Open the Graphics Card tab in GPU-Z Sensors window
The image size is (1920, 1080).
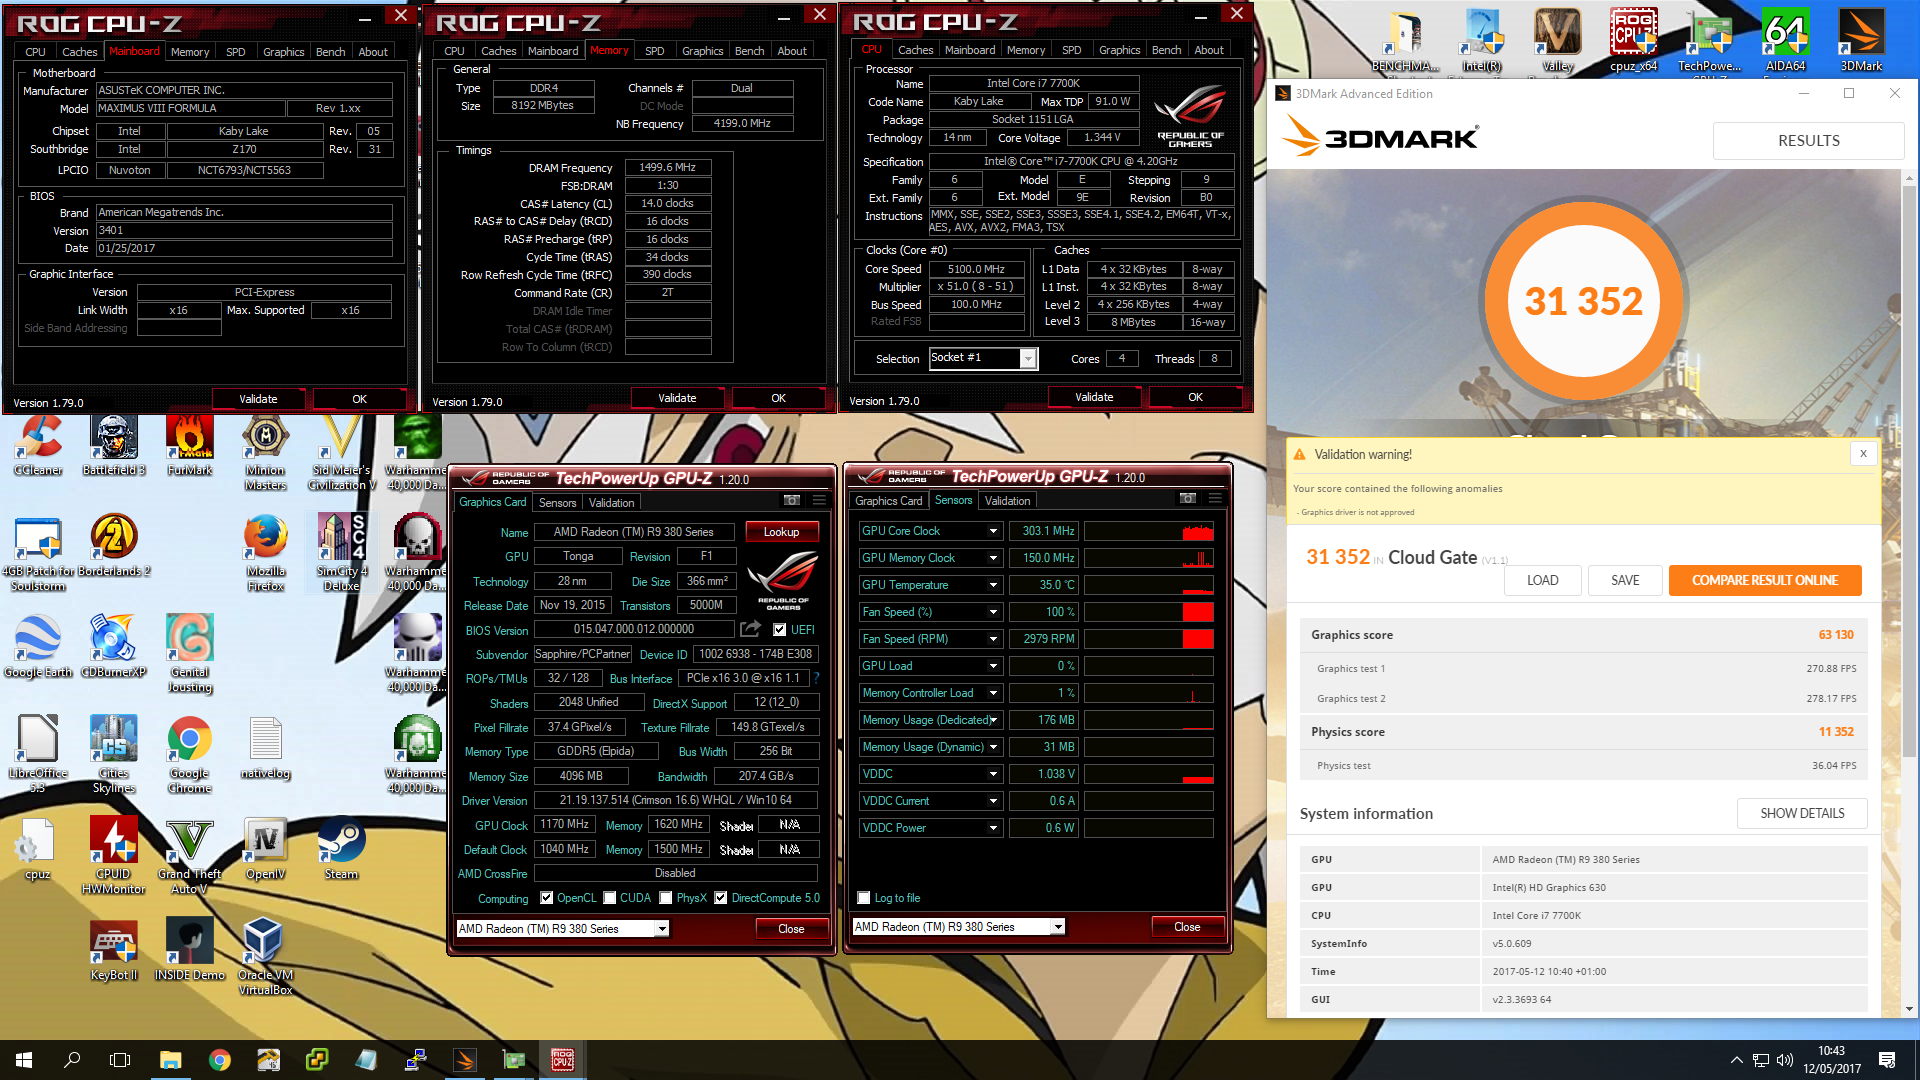pos(888,501)
